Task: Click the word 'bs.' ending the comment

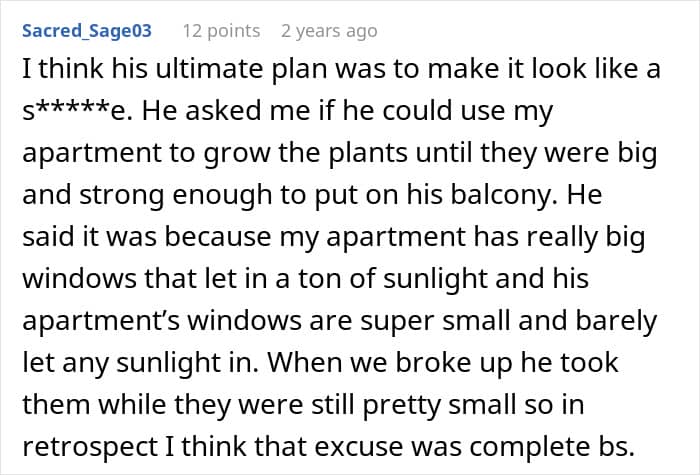Action: (x=616, y=446)
